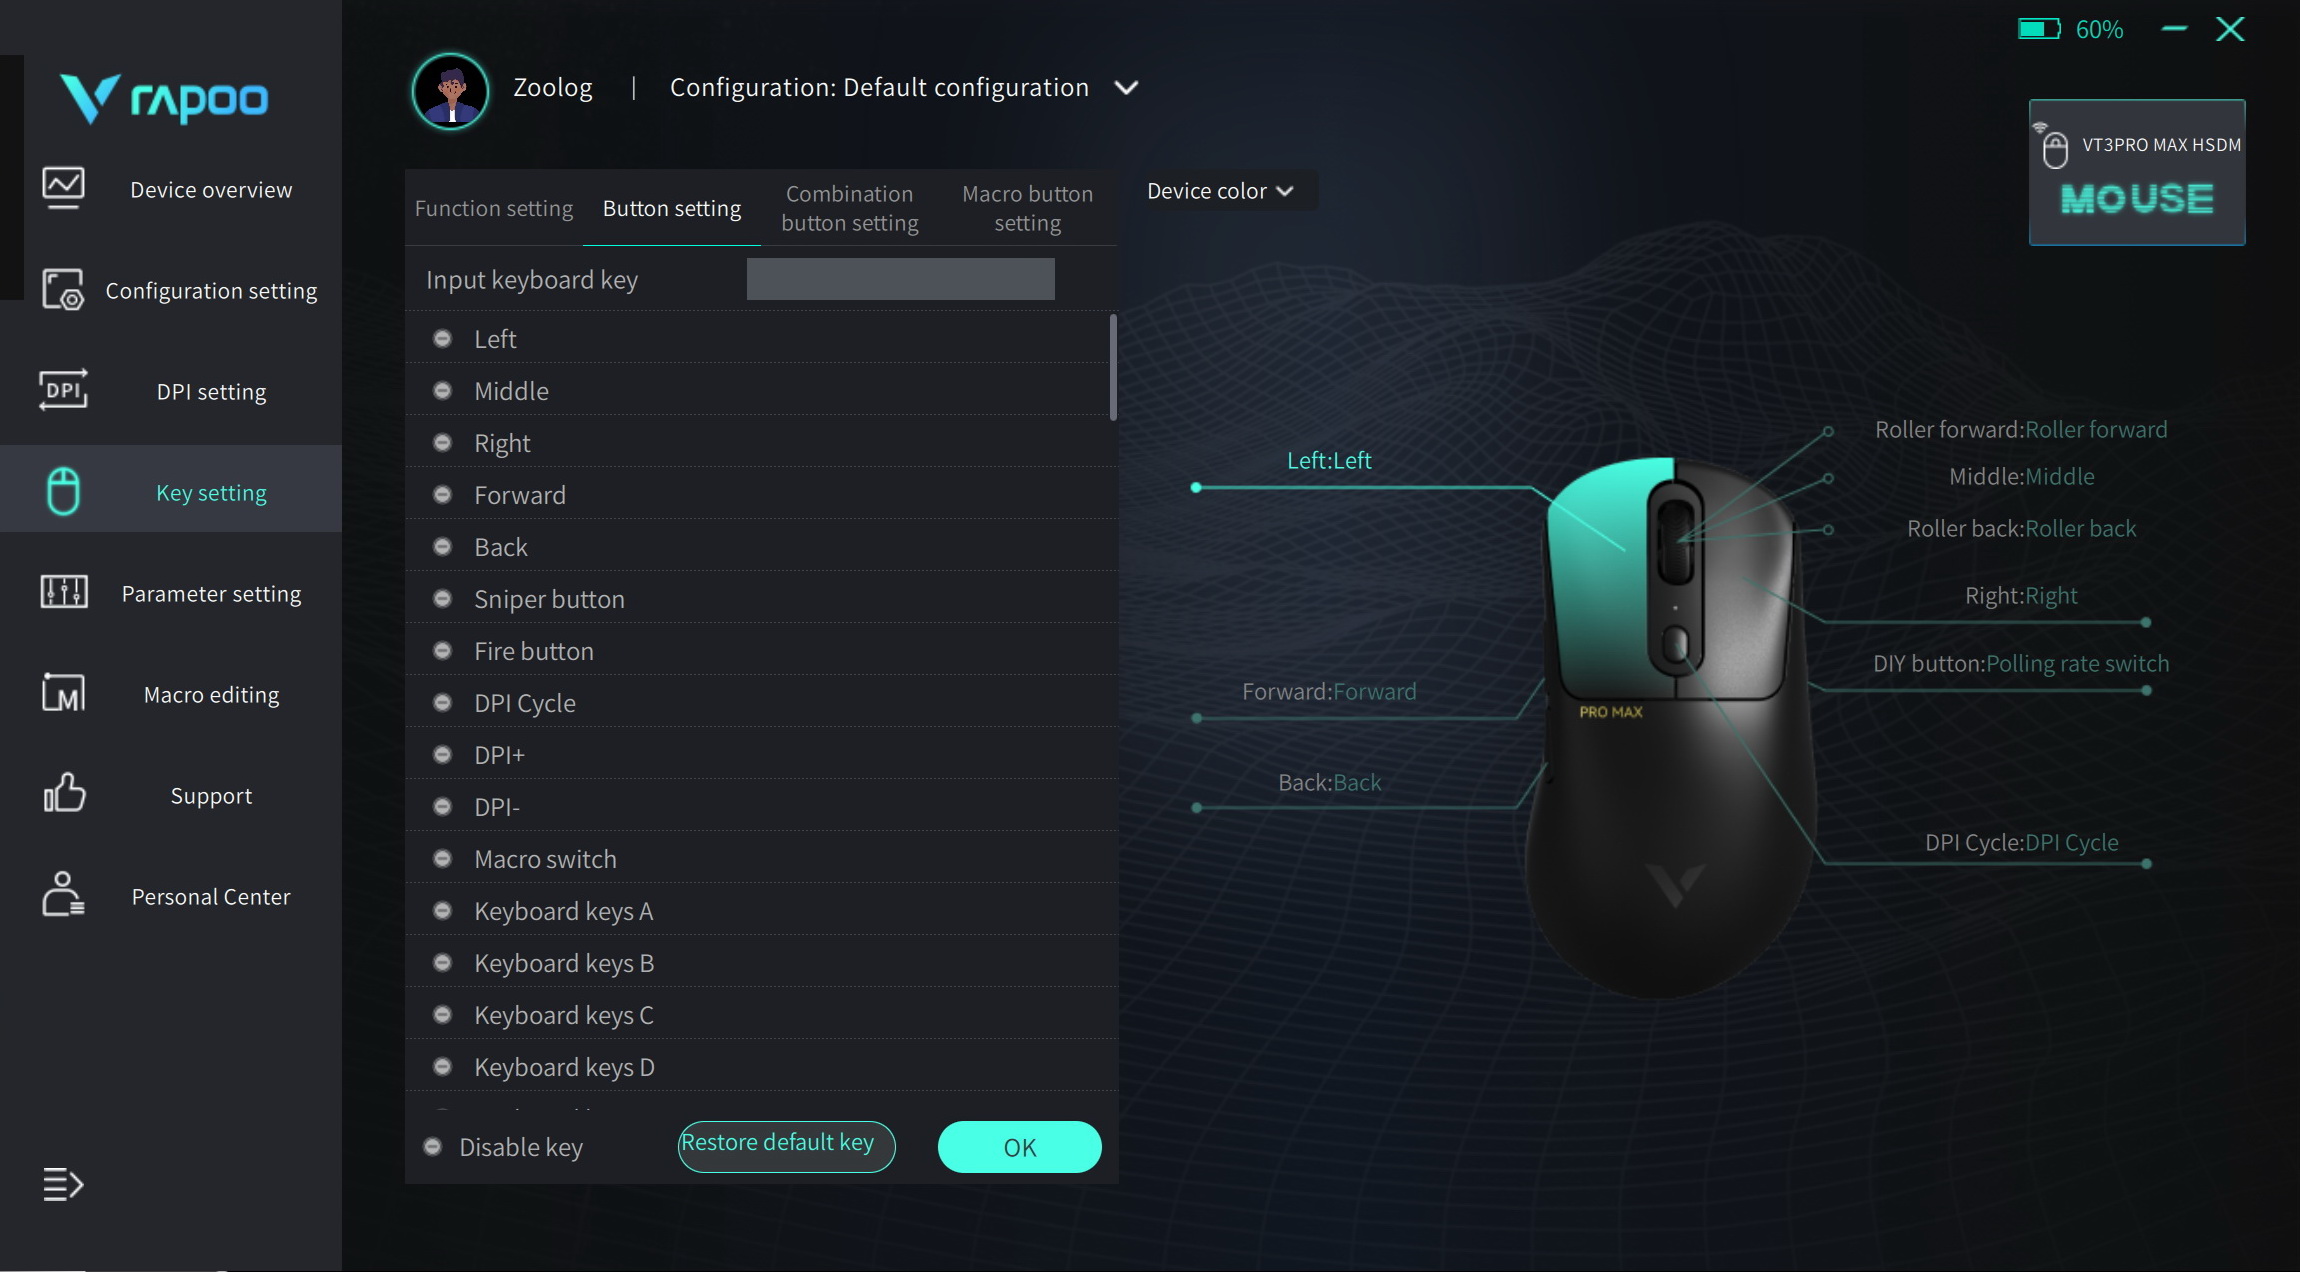
Task: Open the Personal Center user icon
Action: pos(63,894)
